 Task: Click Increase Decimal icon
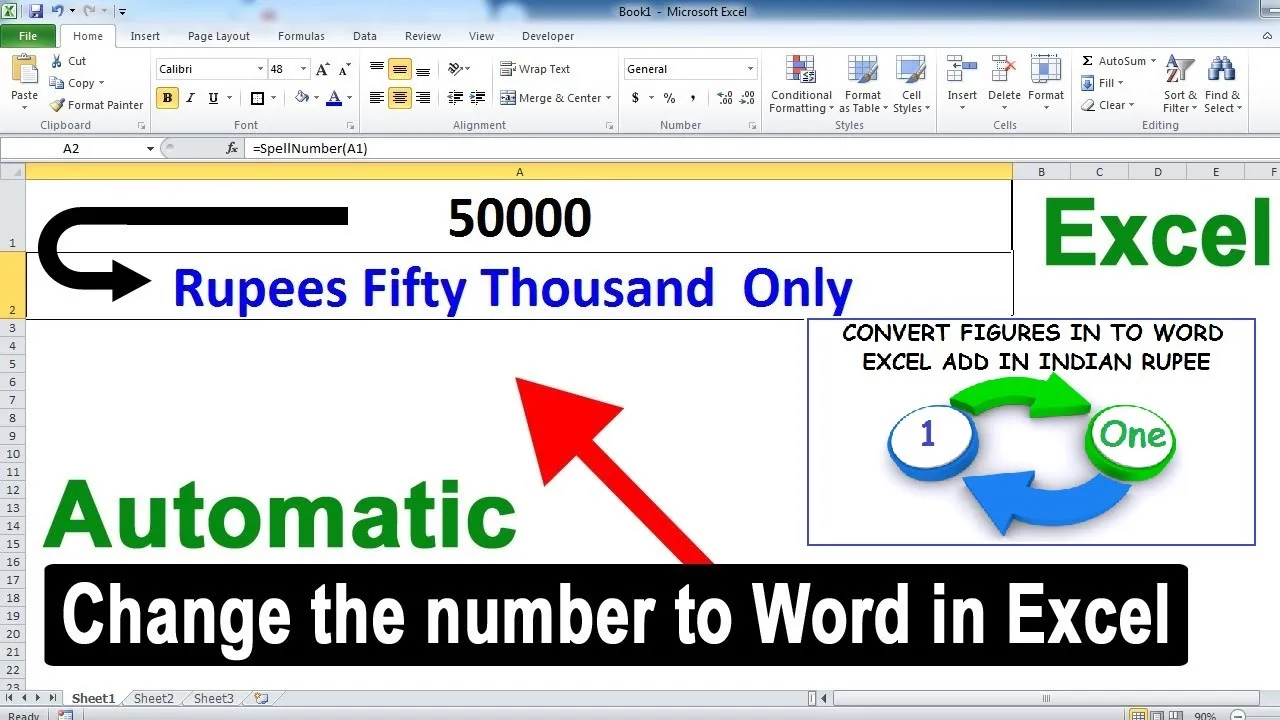(723, 98)
